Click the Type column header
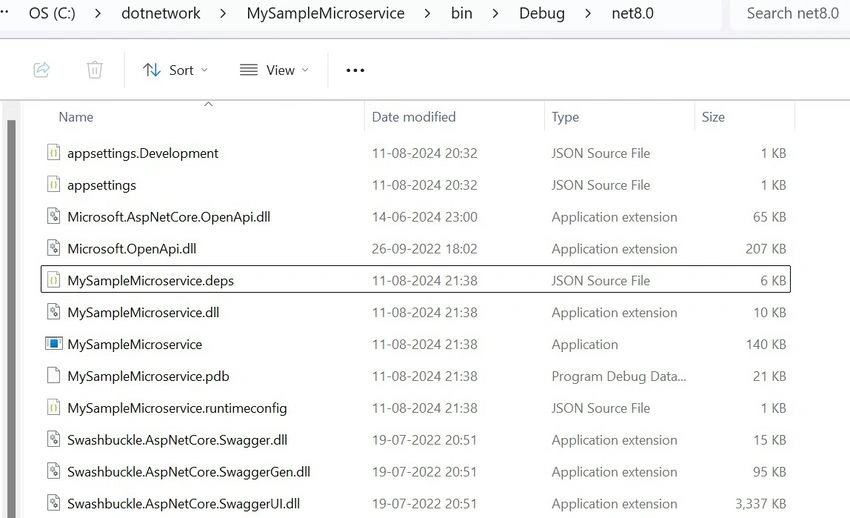 (x=565, y=116)
